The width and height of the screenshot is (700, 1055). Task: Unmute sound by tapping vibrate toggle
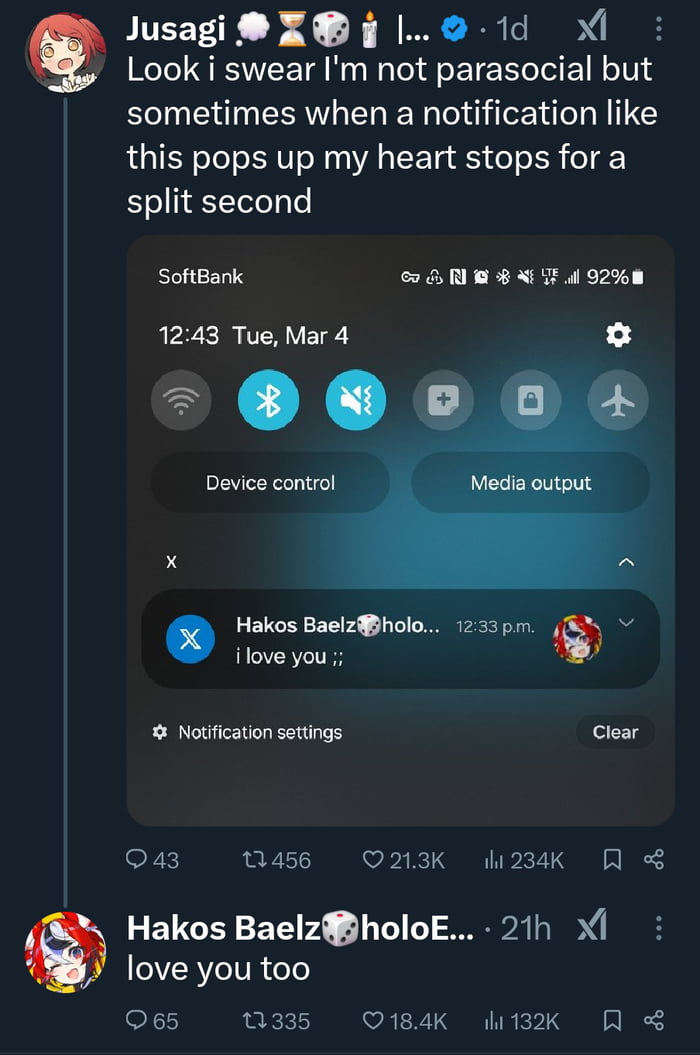pos(355,400)
